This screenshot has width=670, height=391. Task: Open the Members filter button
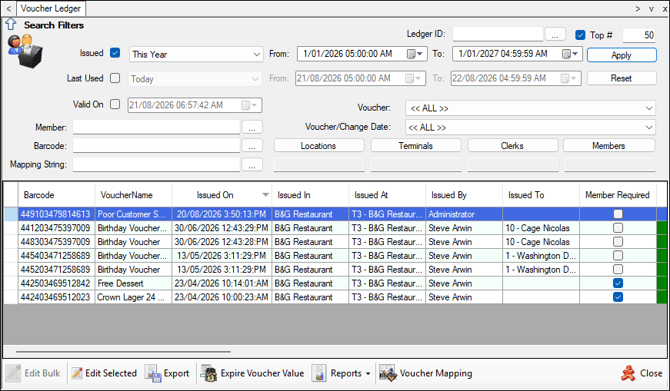[x=609, y=146]
